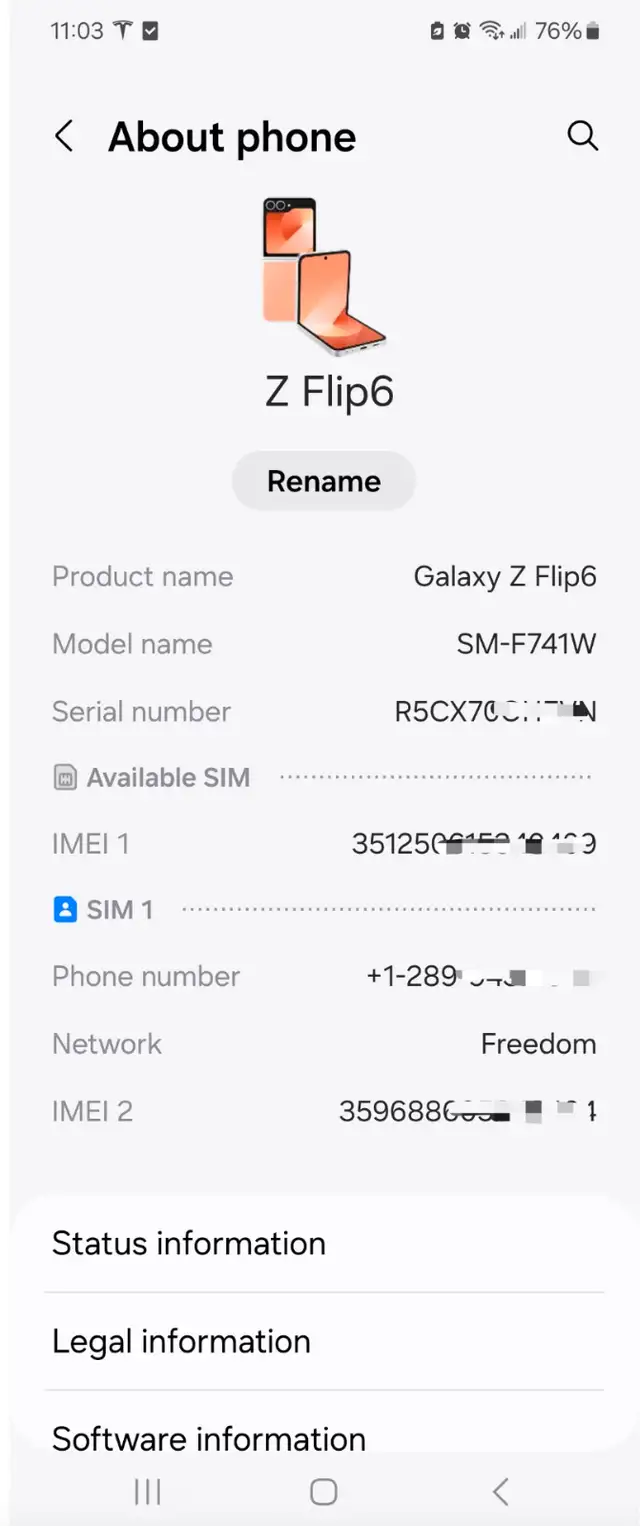Select the Serial number row
The height and width of the screenshot is (1526, 640).
pyautogui.click(x=323, y=711)
